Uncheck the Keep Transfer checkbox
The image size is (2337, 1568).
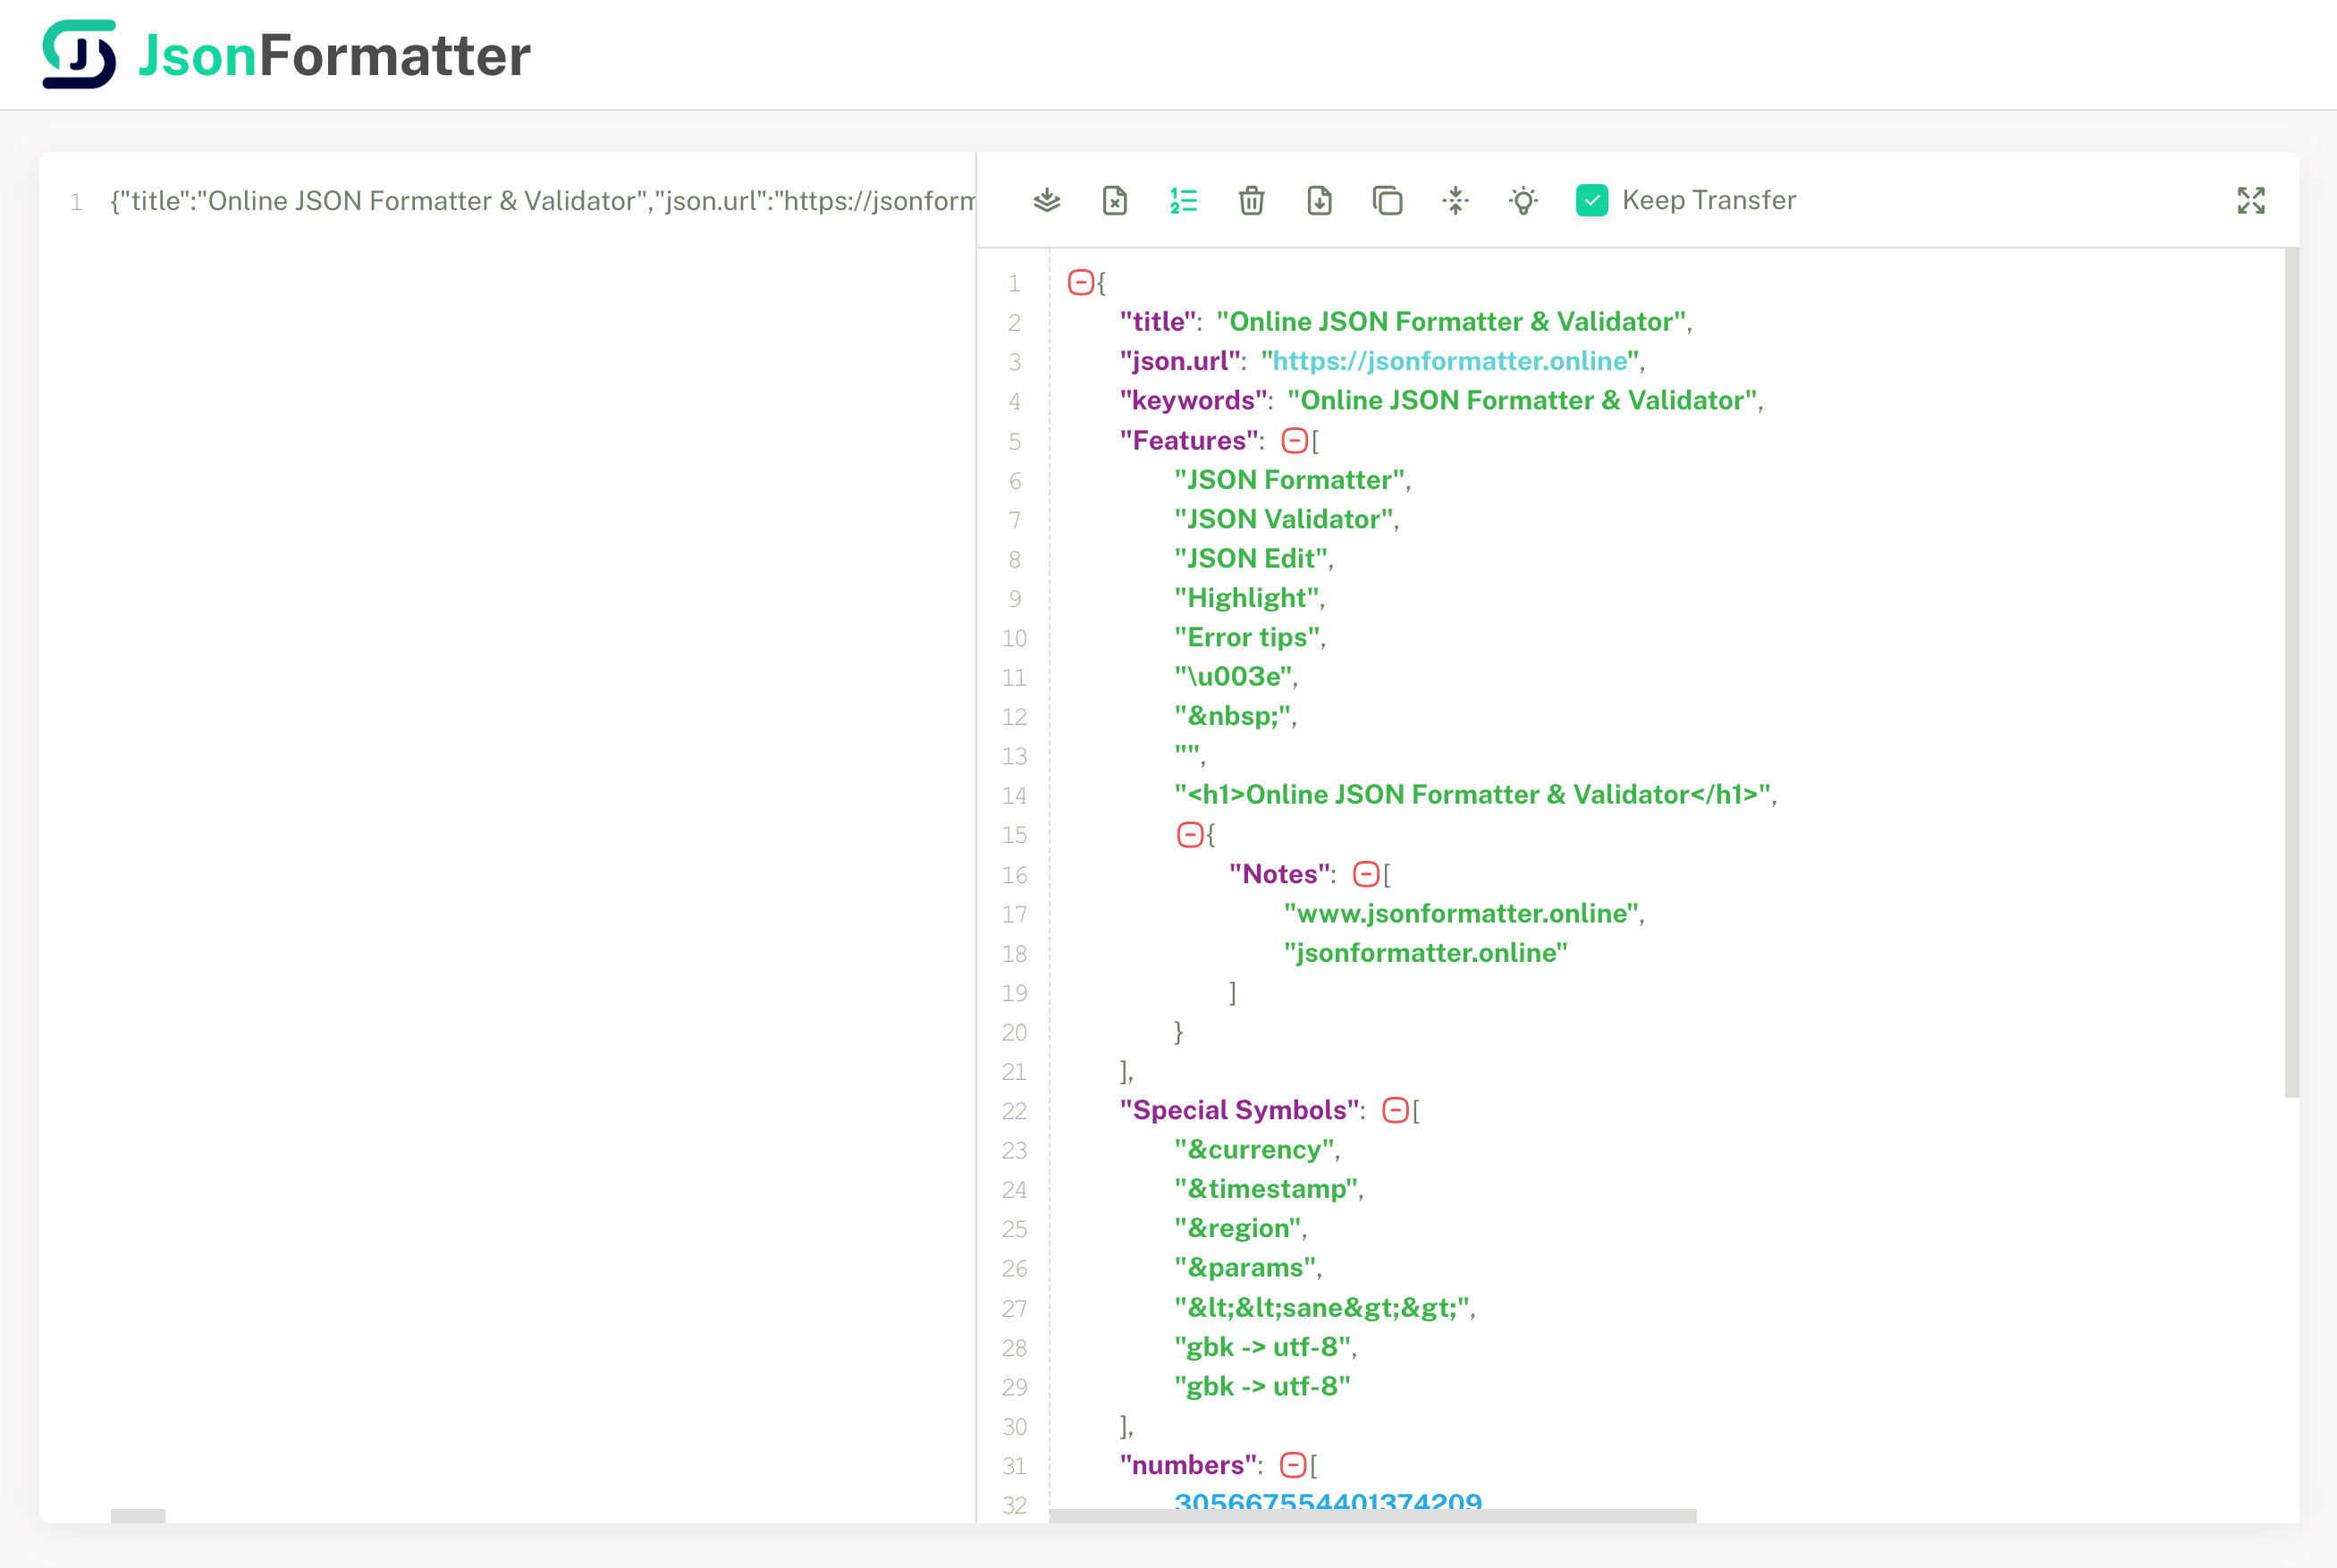[1592, 201]
